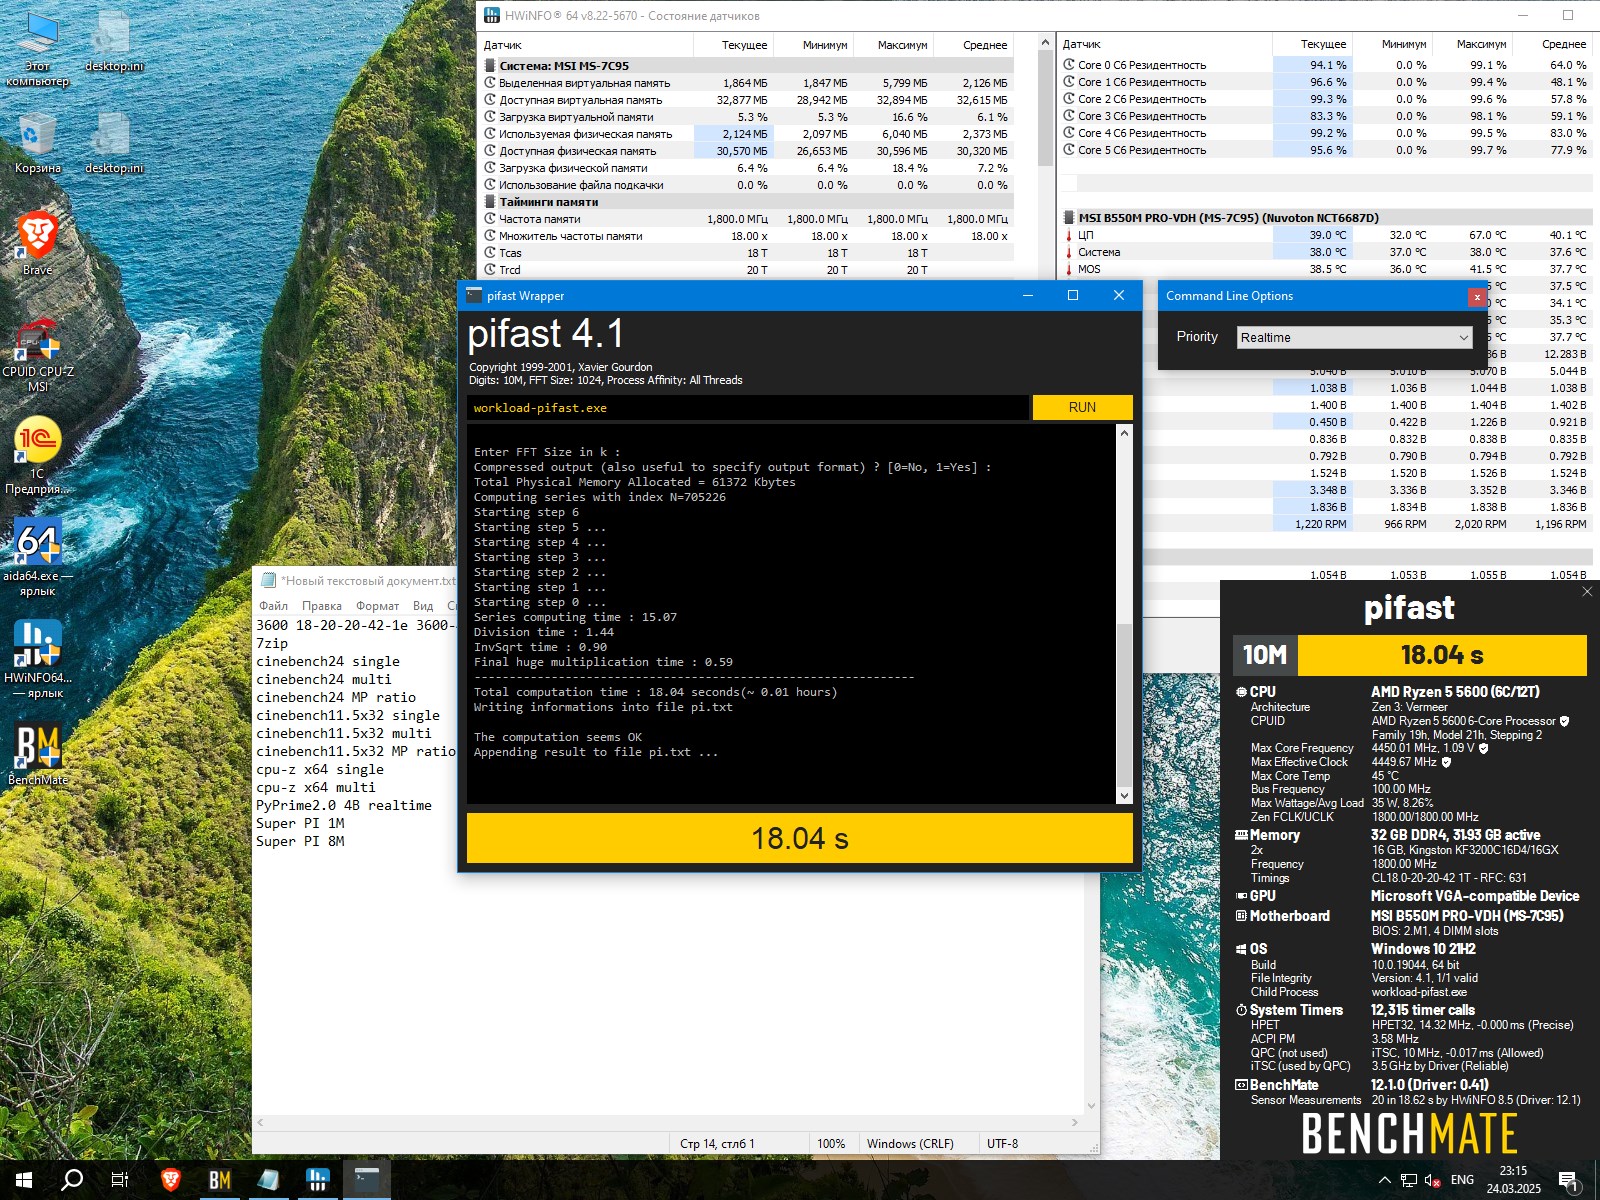This screenshot has width=1600, height=1200.
Task: Open Файл menu in Notepad
Action: tap(273, 606)
